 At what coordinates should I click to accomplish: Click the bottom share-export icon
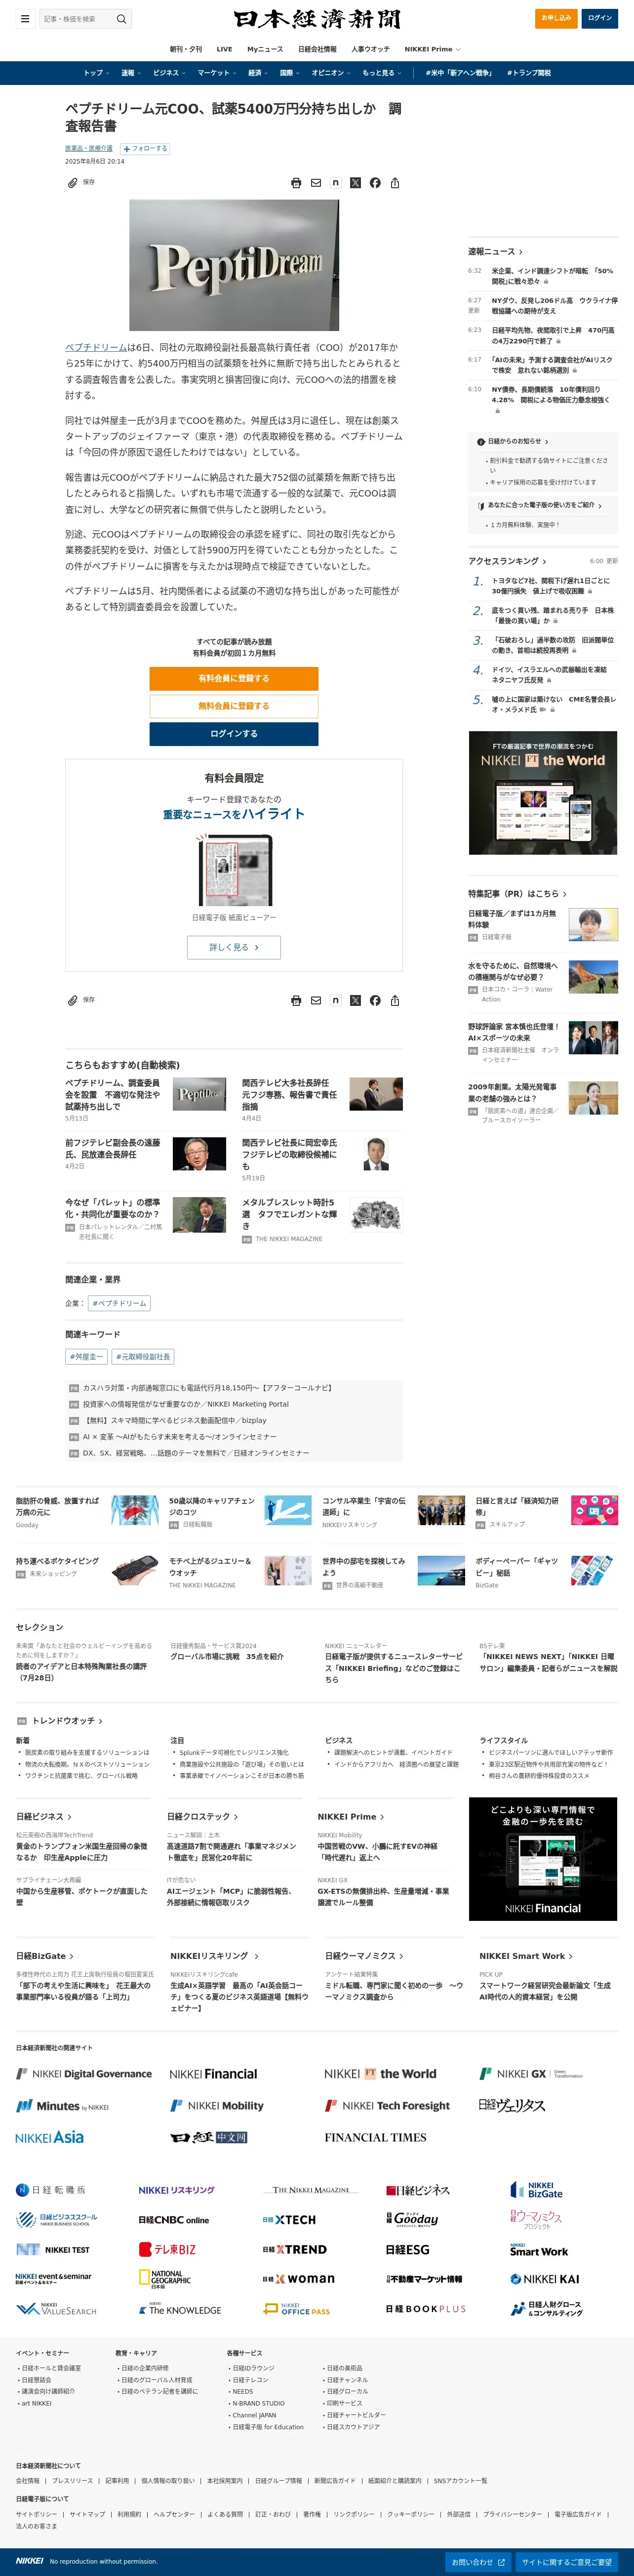point(395,1000)
